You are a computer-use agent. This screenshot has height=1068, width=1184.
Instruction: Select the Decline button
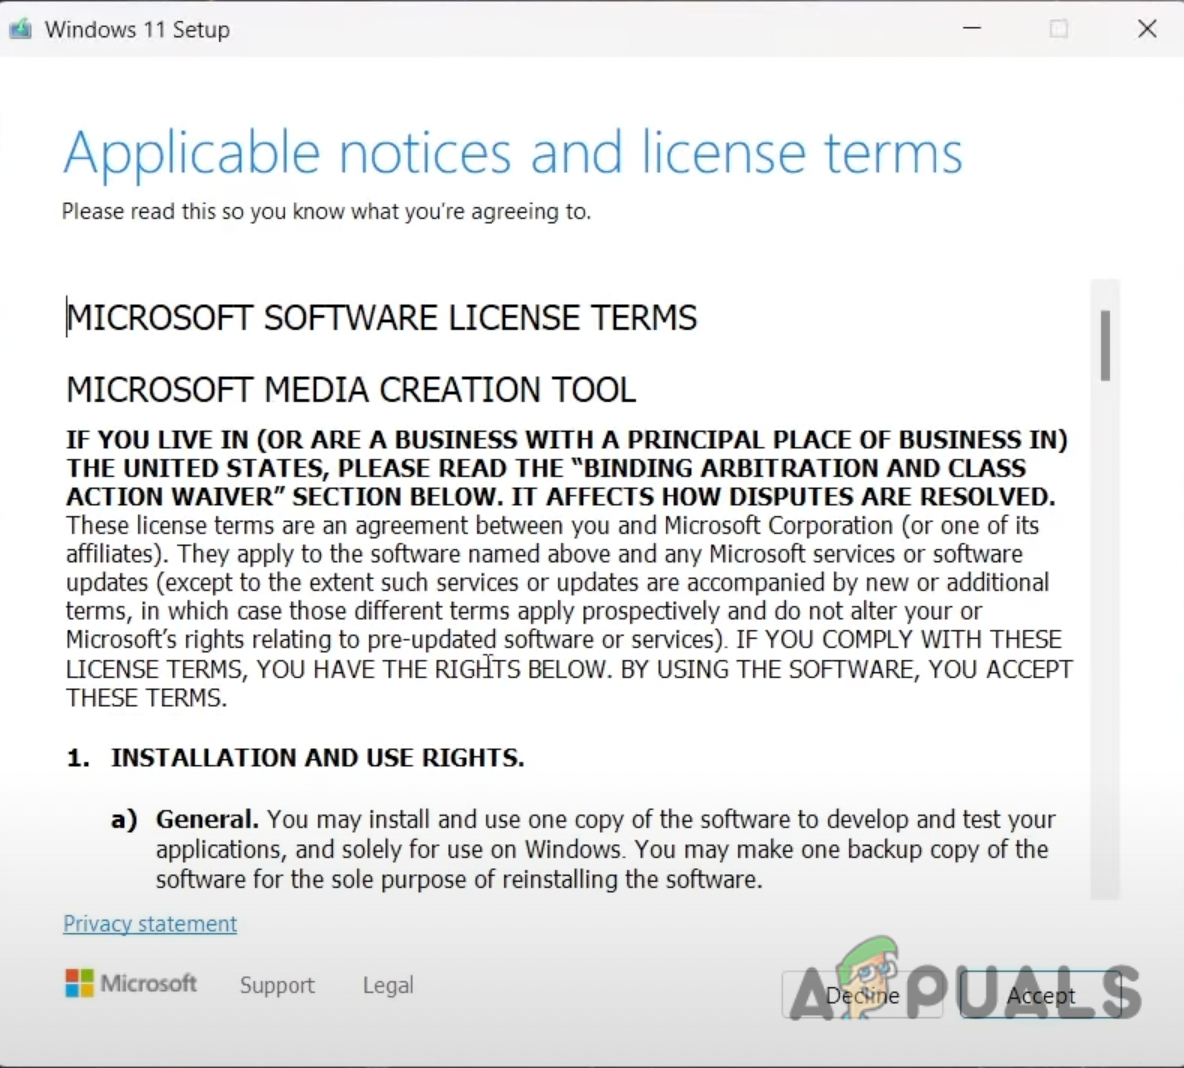pyautogui.click(x=862, y=995)
